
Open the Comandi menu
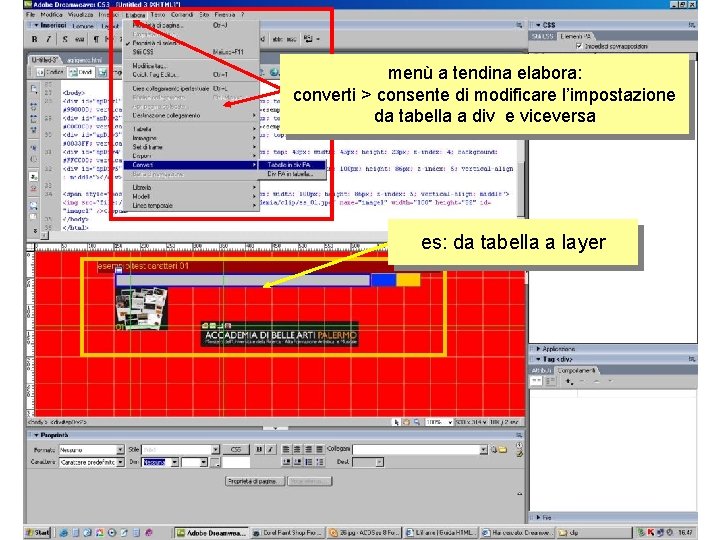pos(182,15)
